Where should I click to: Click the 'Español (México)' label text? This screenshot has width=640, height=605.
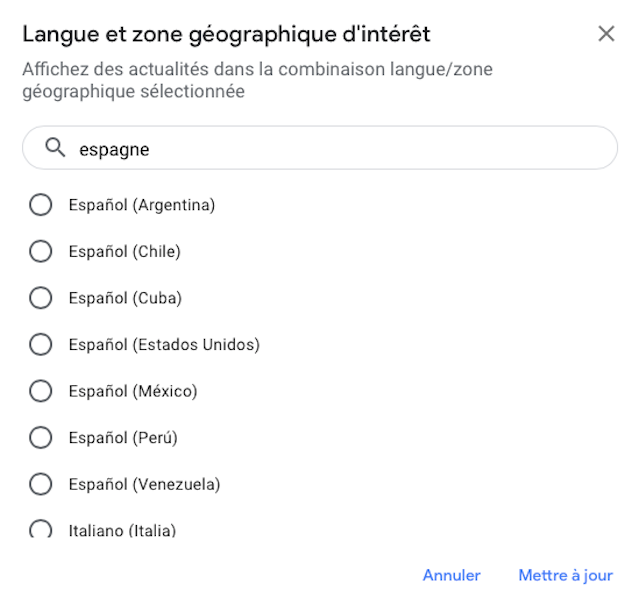[x=133, y=391]
